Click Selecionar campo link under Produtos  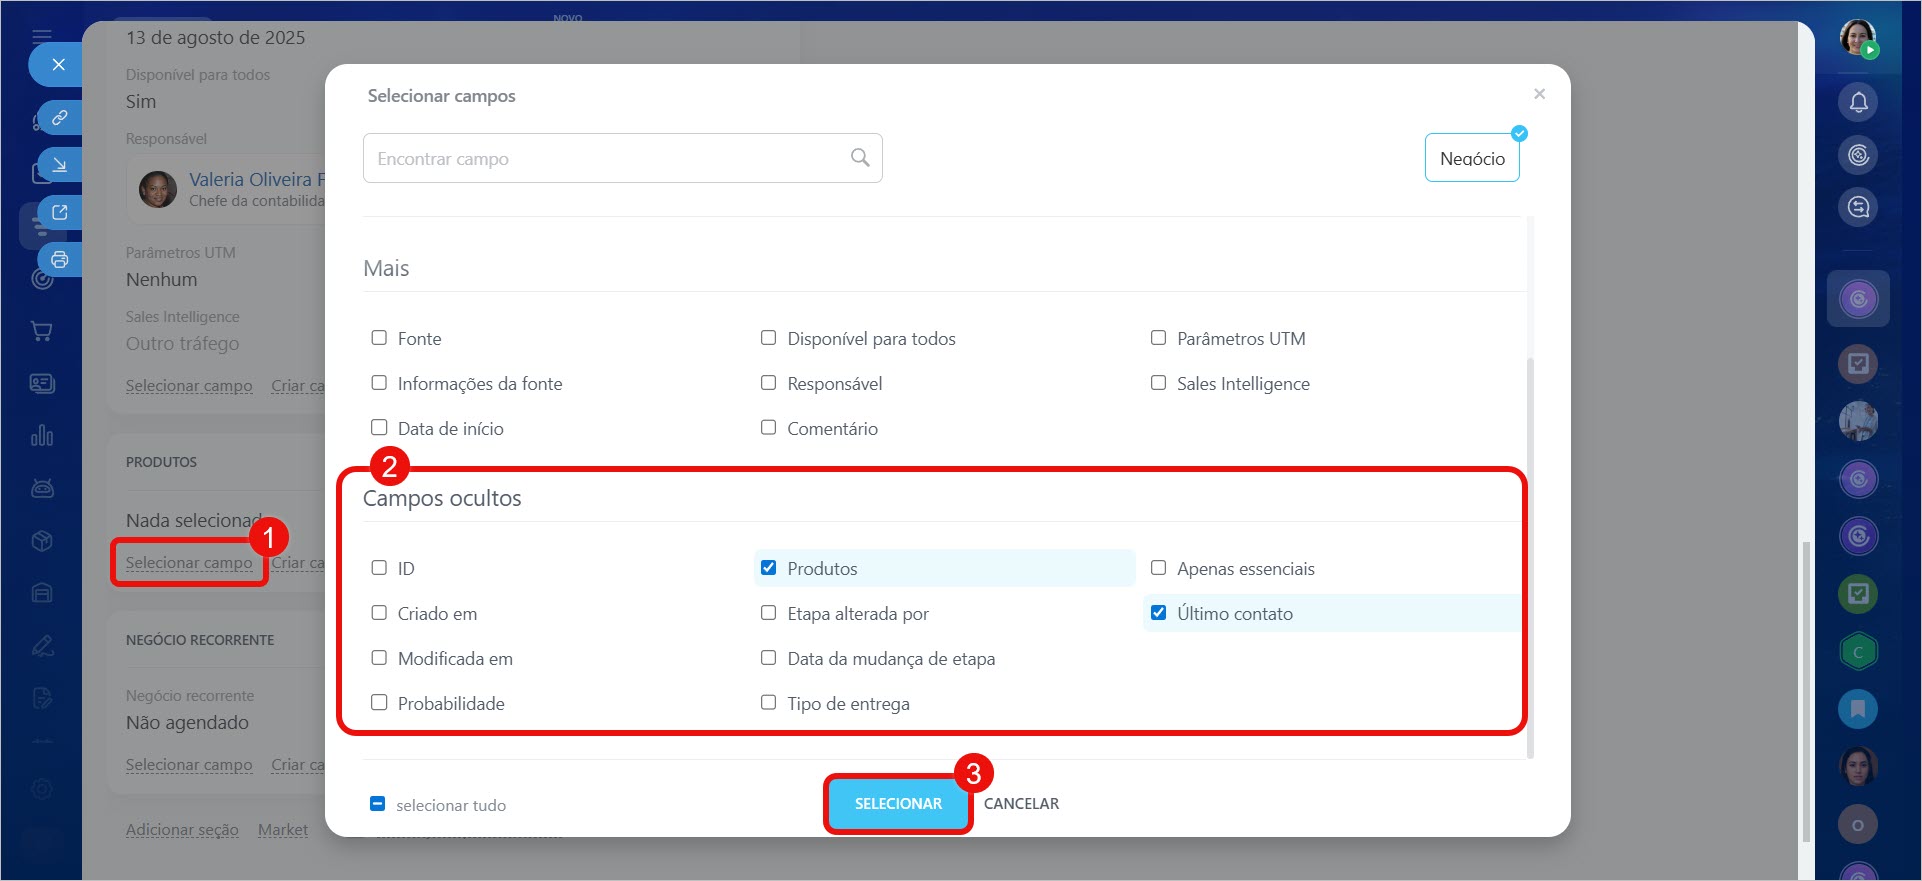coord(189,563)
